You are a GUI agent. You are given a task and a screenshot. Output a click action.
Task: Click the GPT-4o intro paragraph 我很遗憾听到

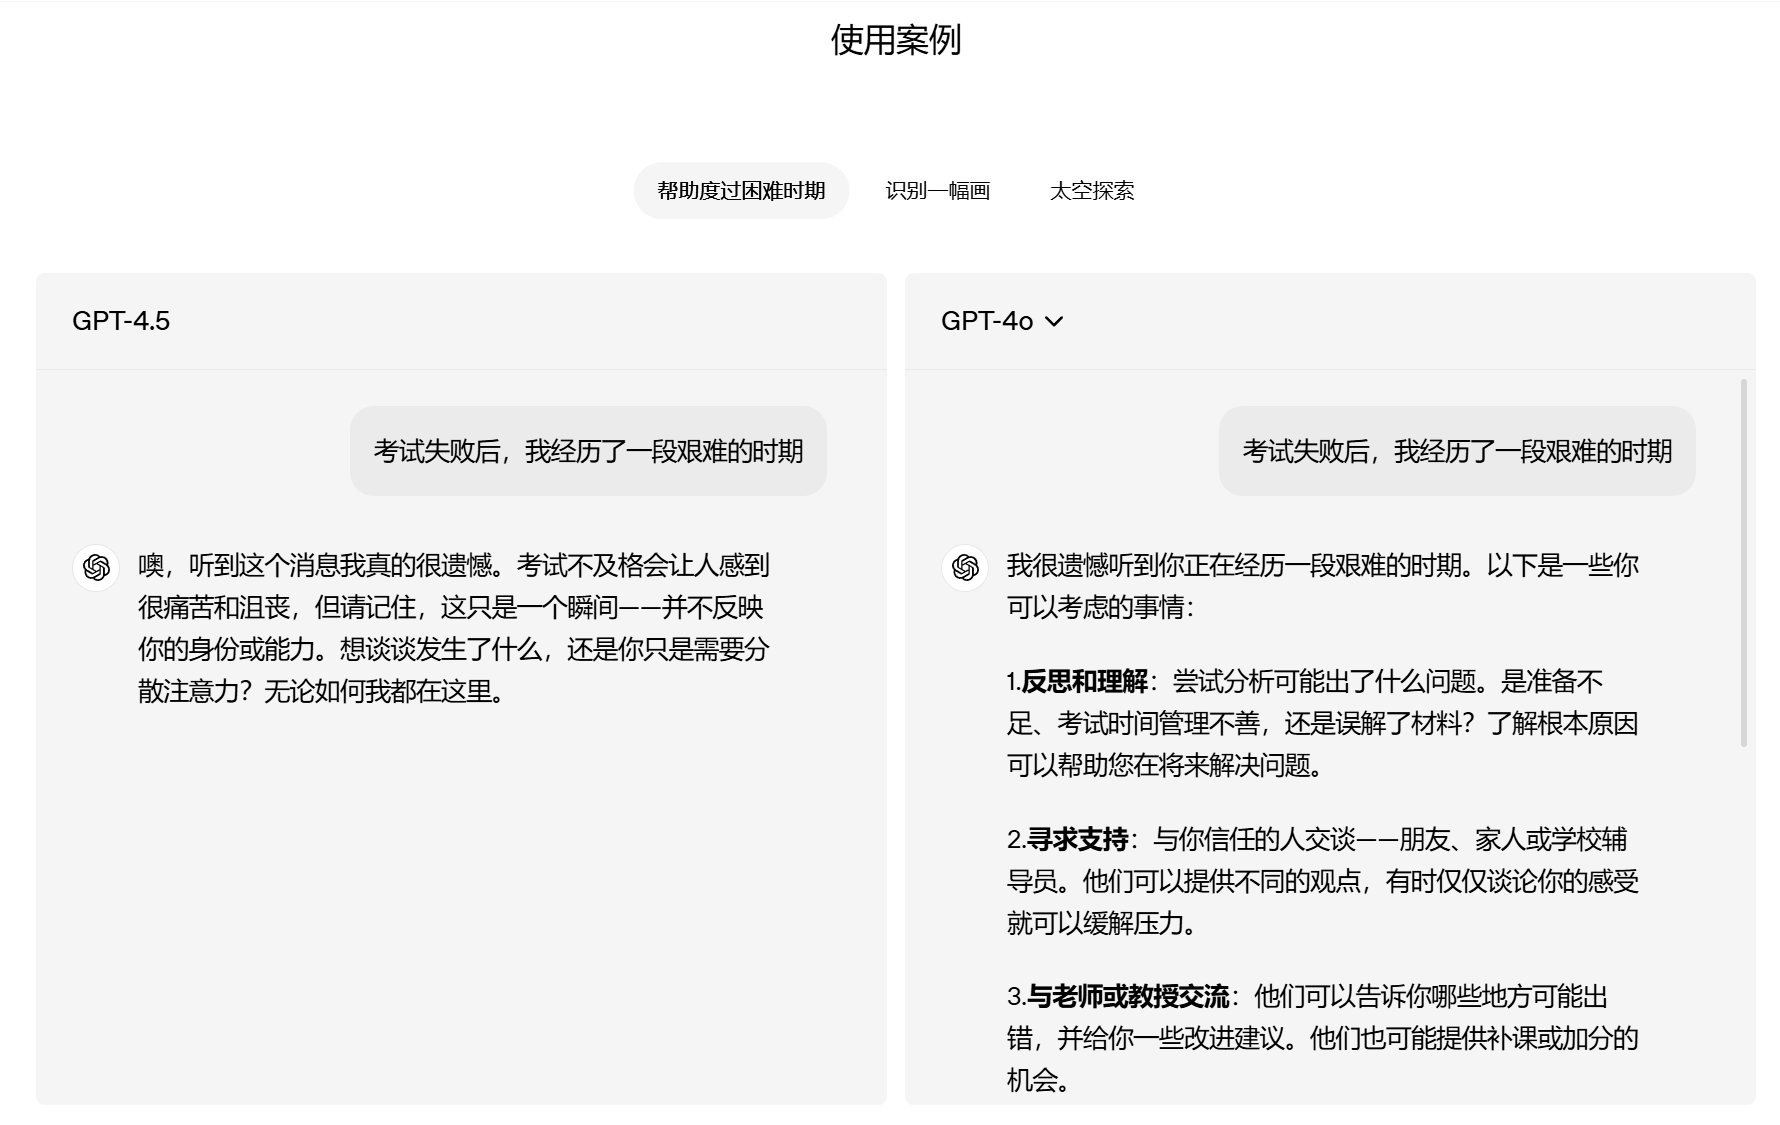[1322, 586]
